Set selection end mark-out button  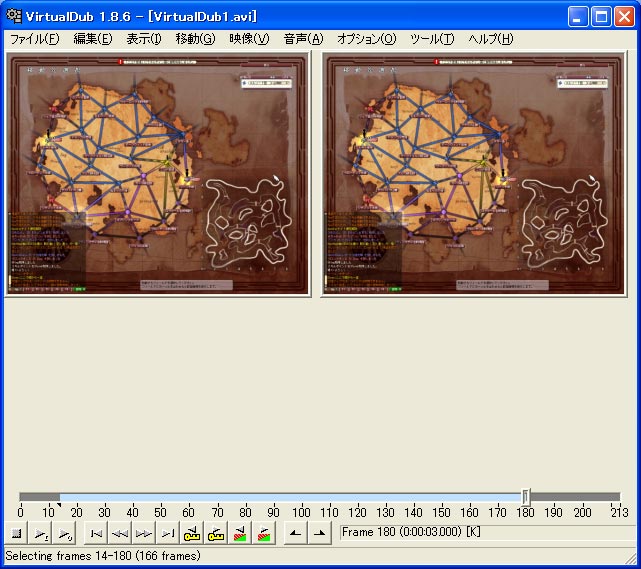[320, 533]
